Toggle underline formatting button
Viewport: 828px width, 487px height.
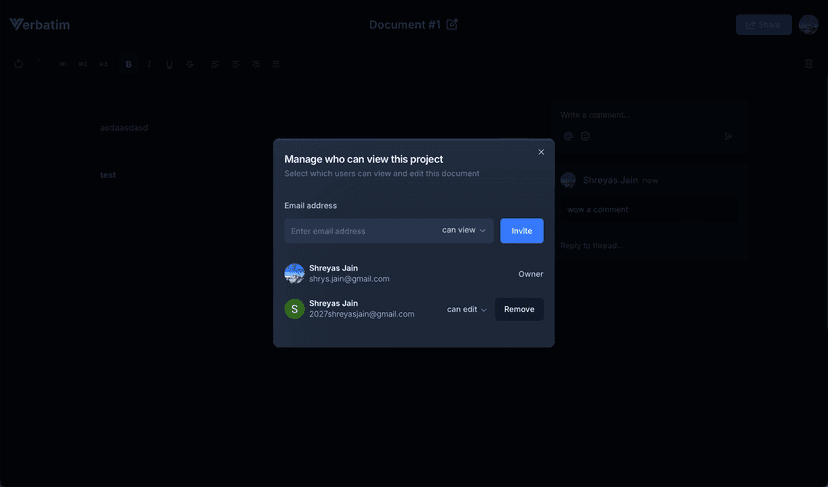(x=169, y=64)
